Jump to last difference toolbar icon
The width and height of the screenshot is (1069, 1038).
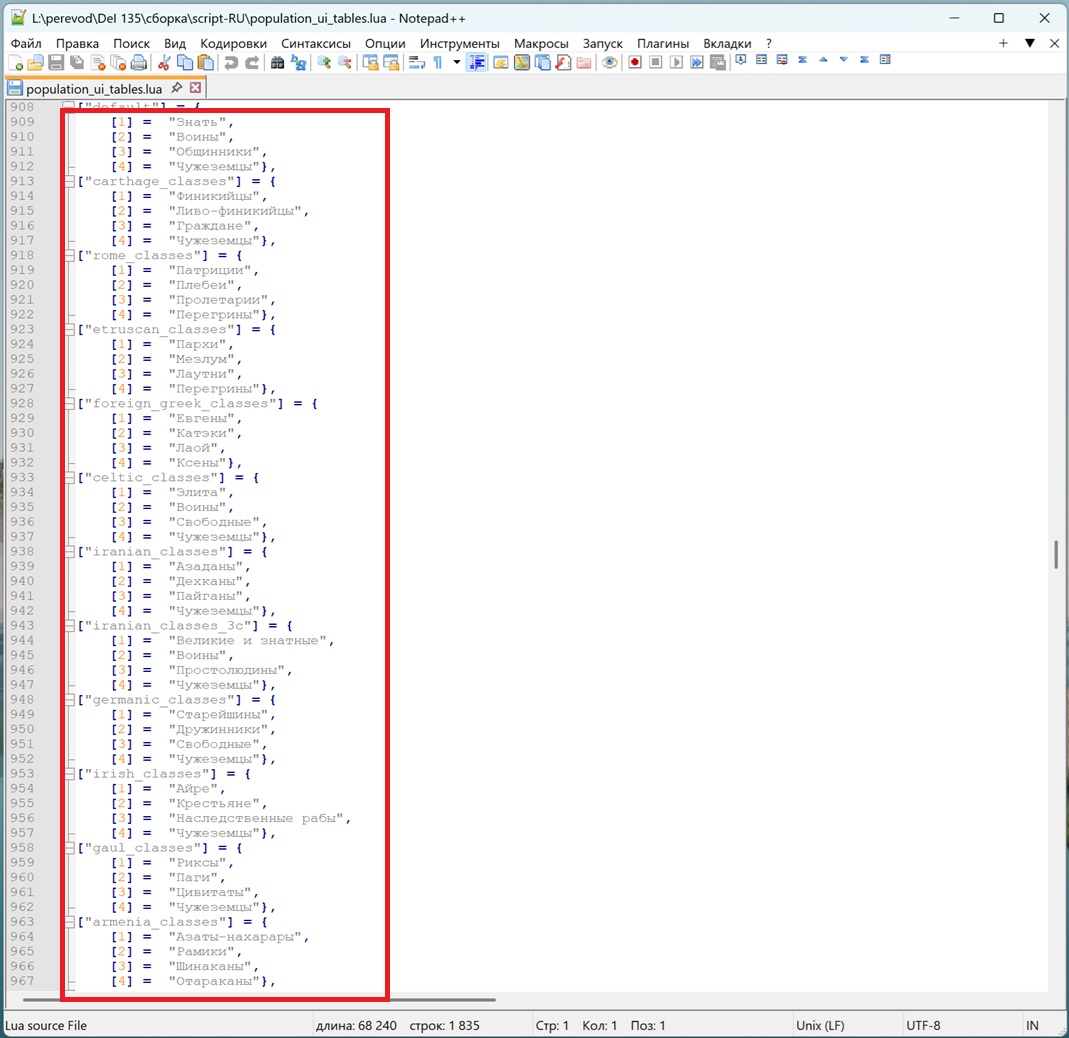[x=864, y=60]
